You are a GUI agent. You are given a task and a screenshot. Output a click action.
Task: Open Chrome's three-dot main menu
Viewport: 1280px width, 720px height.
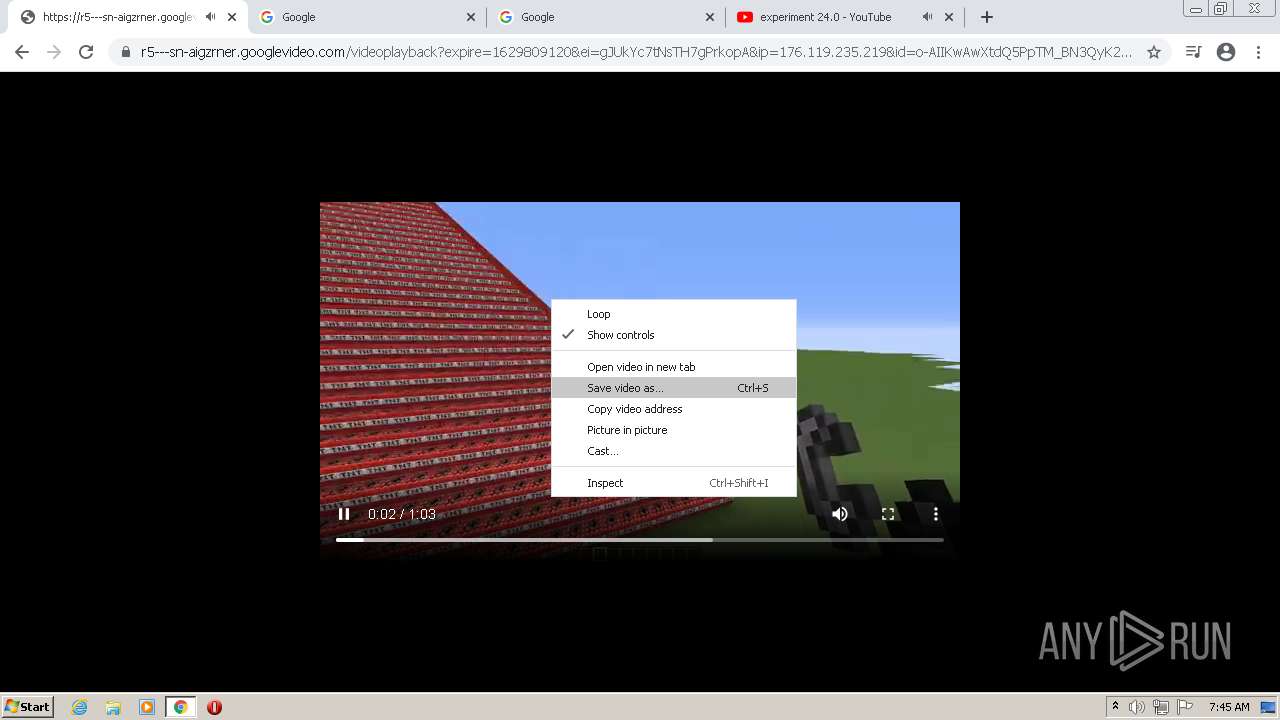(1258, 52)
